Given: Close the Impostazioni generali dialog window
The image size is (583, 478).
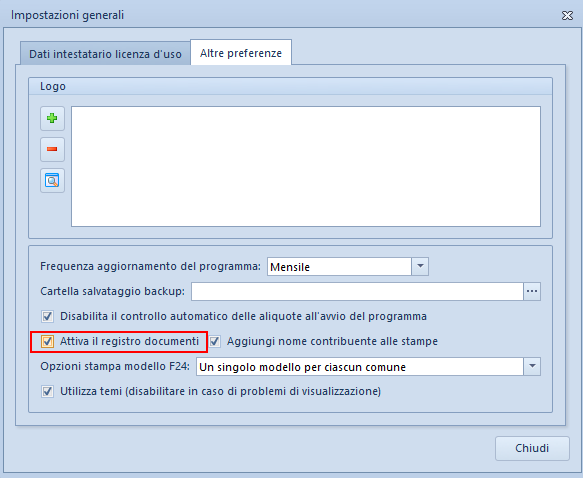Looking at the screenshot, I should pyautogui.click(x=567, y=15).
